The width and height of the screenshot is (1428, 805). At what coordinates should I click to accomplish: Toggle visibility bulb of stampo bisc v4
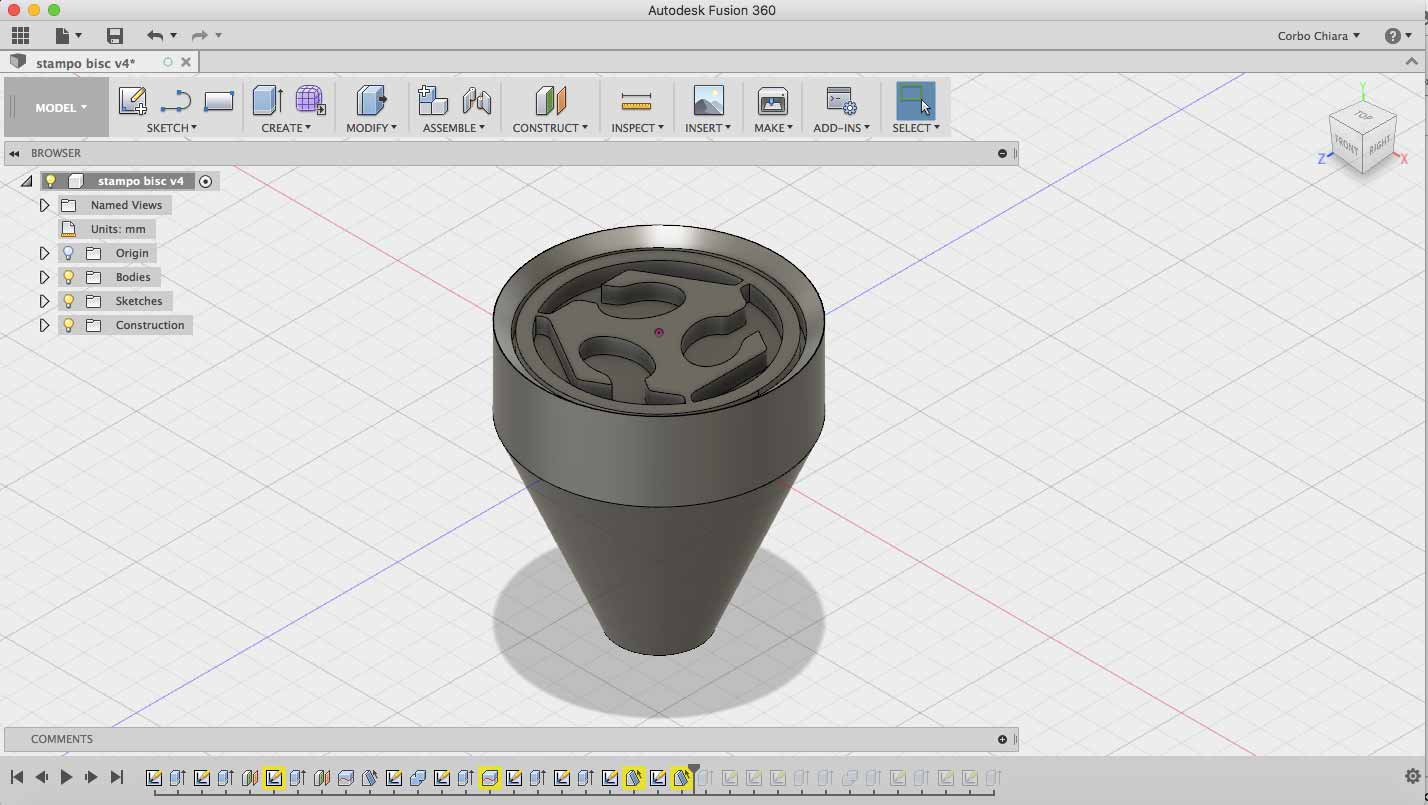click(x=50, y=181)
